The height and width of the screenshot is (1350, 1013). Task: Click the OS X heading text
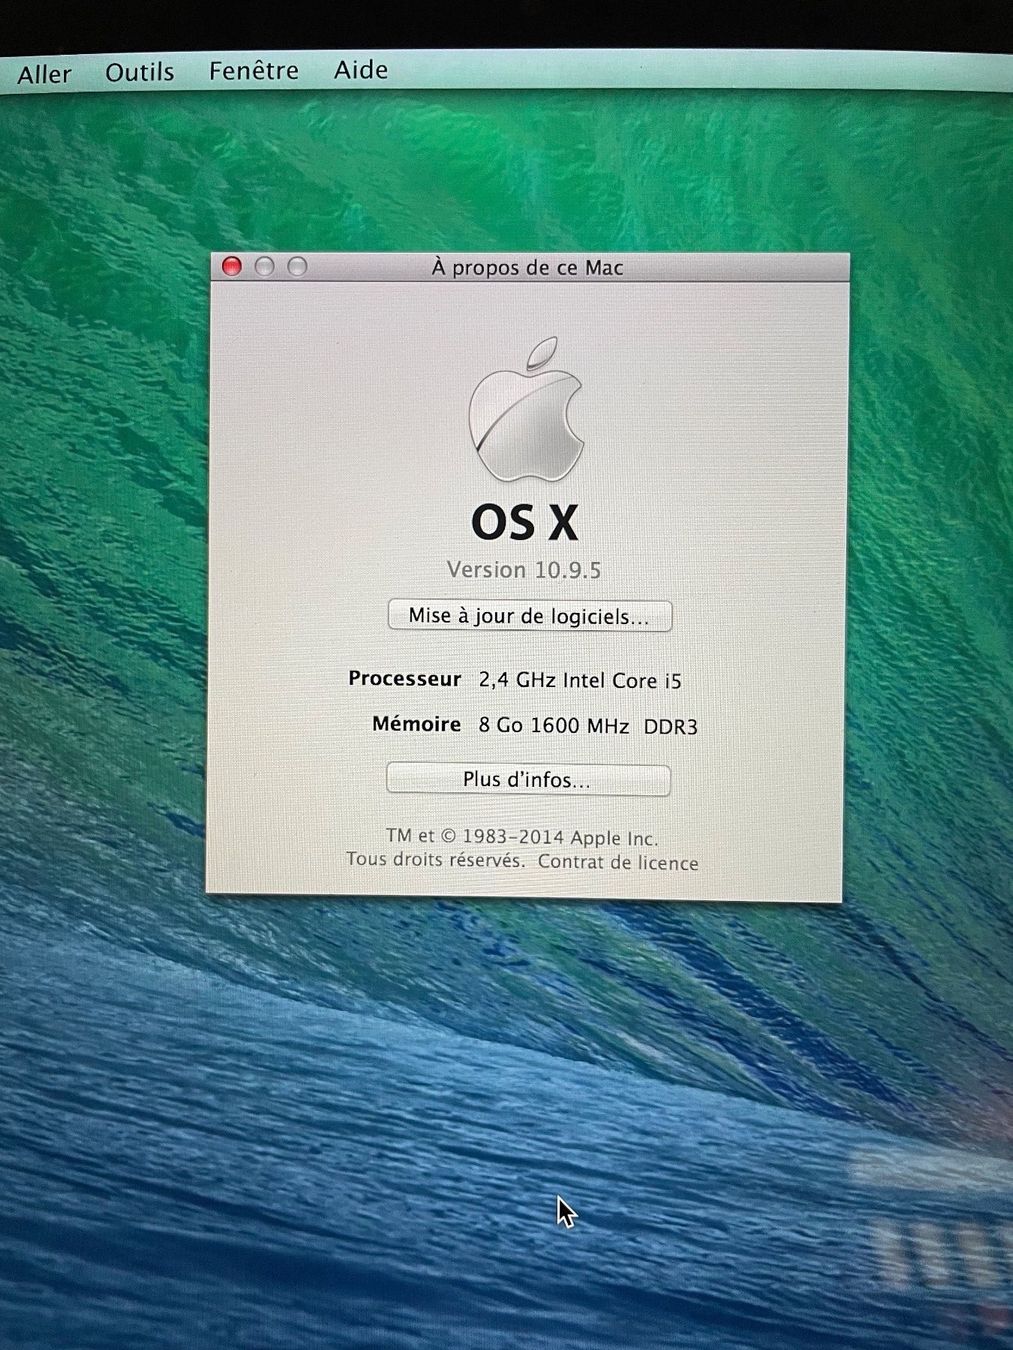click(x=525, y=522)
